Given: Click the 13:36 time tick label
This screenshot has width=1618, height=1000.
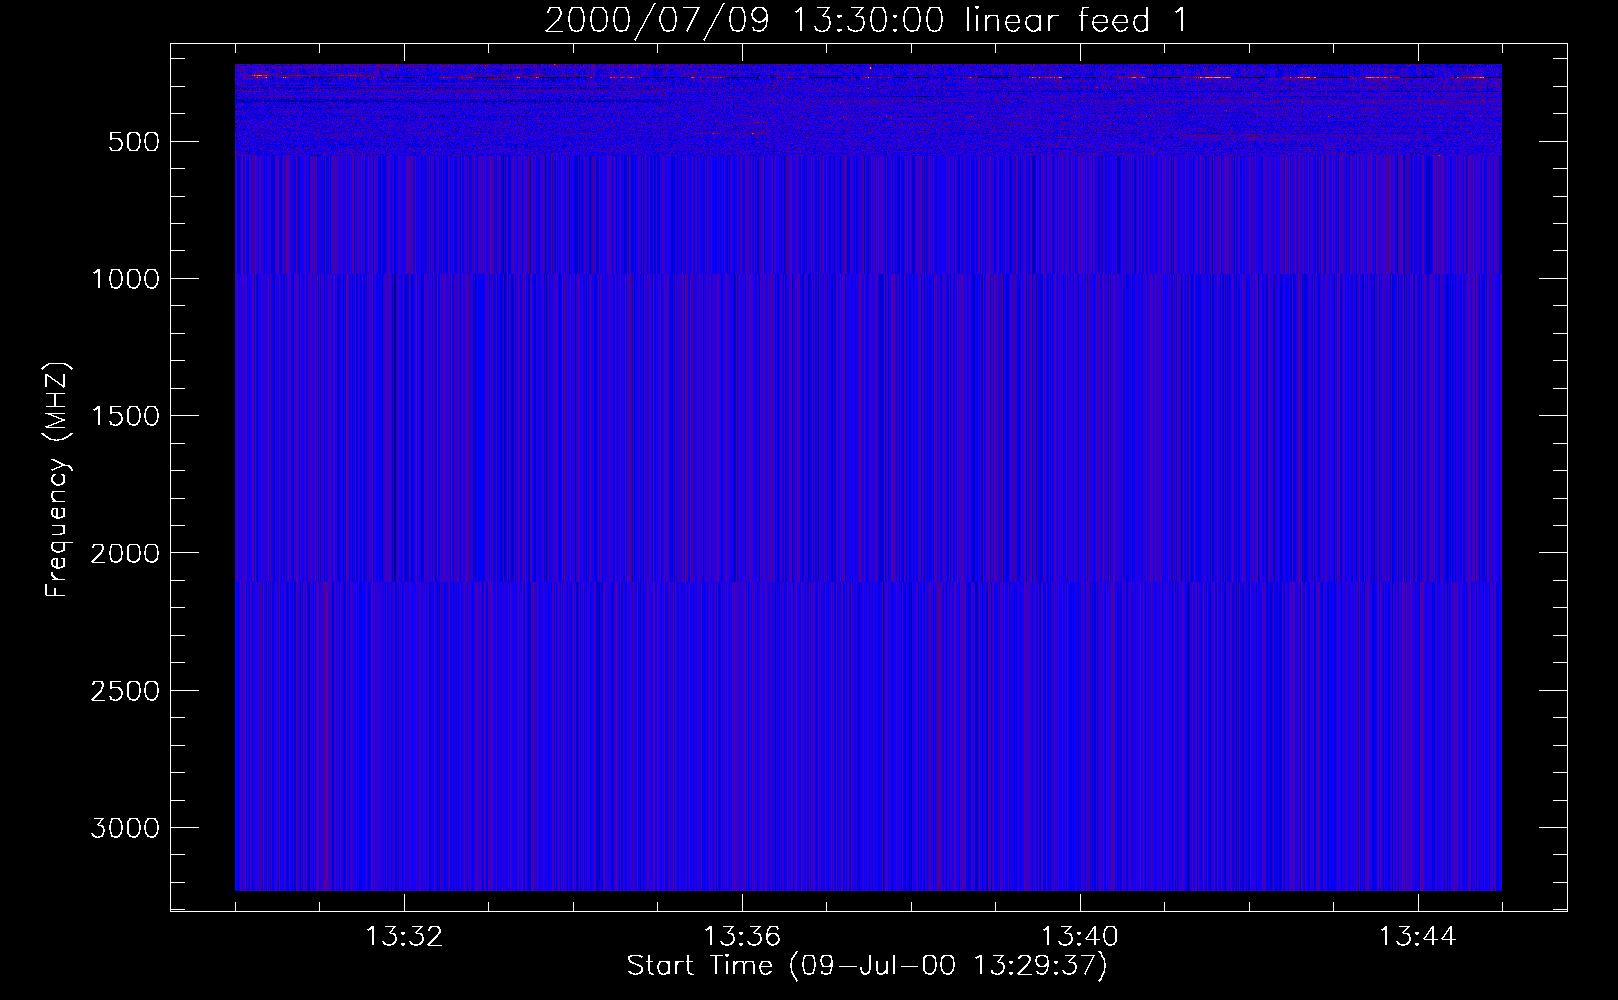Looking at the screenshot, I should (x=742, y=937).
